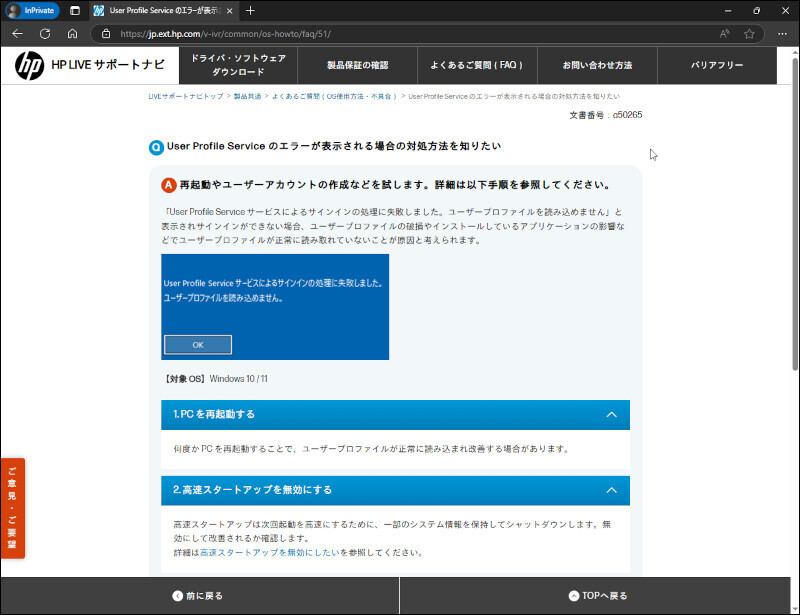Open a new tab with plus button
The image size is (800, 615).
tap(250, 10)
